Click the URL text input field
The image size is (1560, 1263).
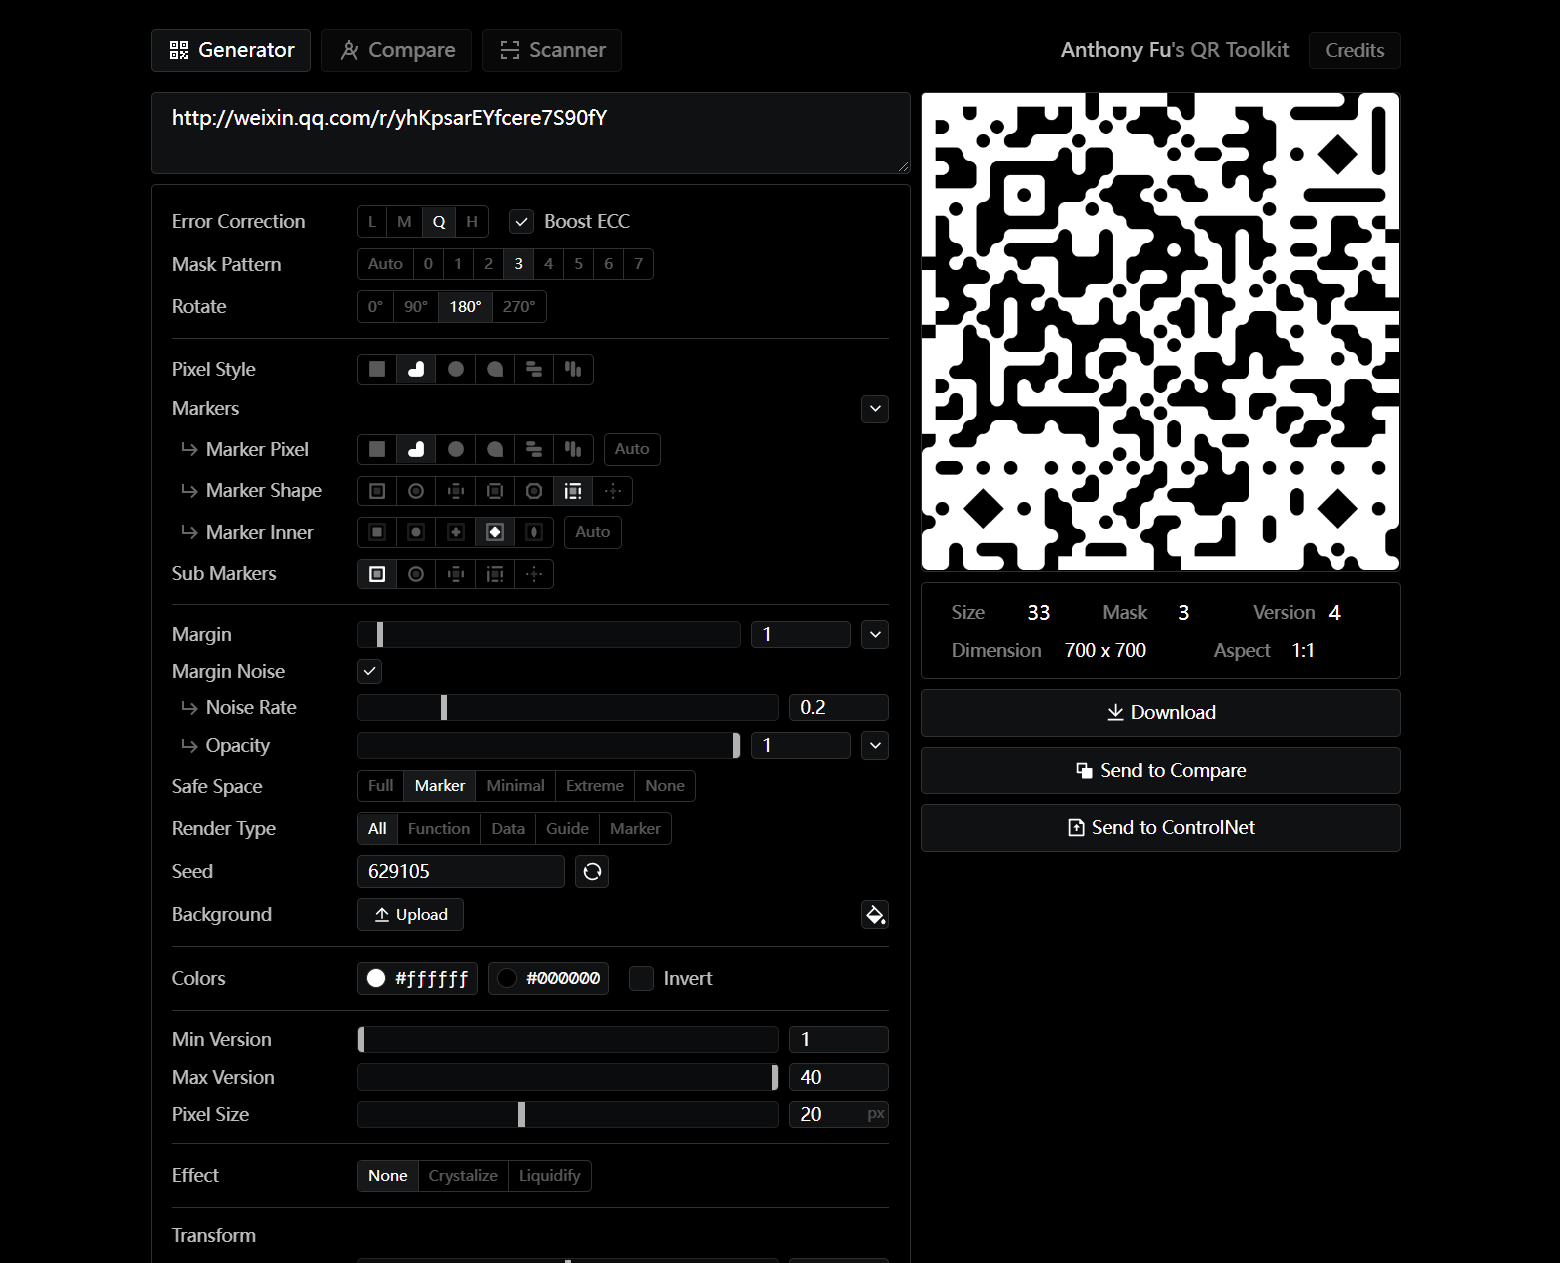530,133
